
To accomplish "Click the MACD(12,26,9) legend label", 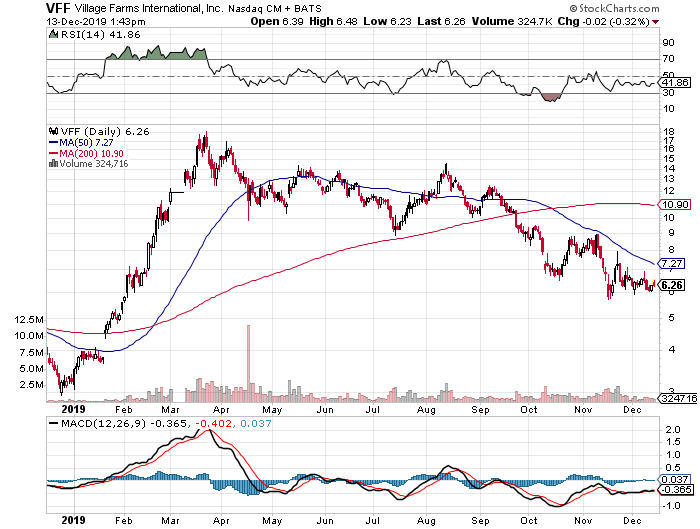I will (x=103, y=423).
